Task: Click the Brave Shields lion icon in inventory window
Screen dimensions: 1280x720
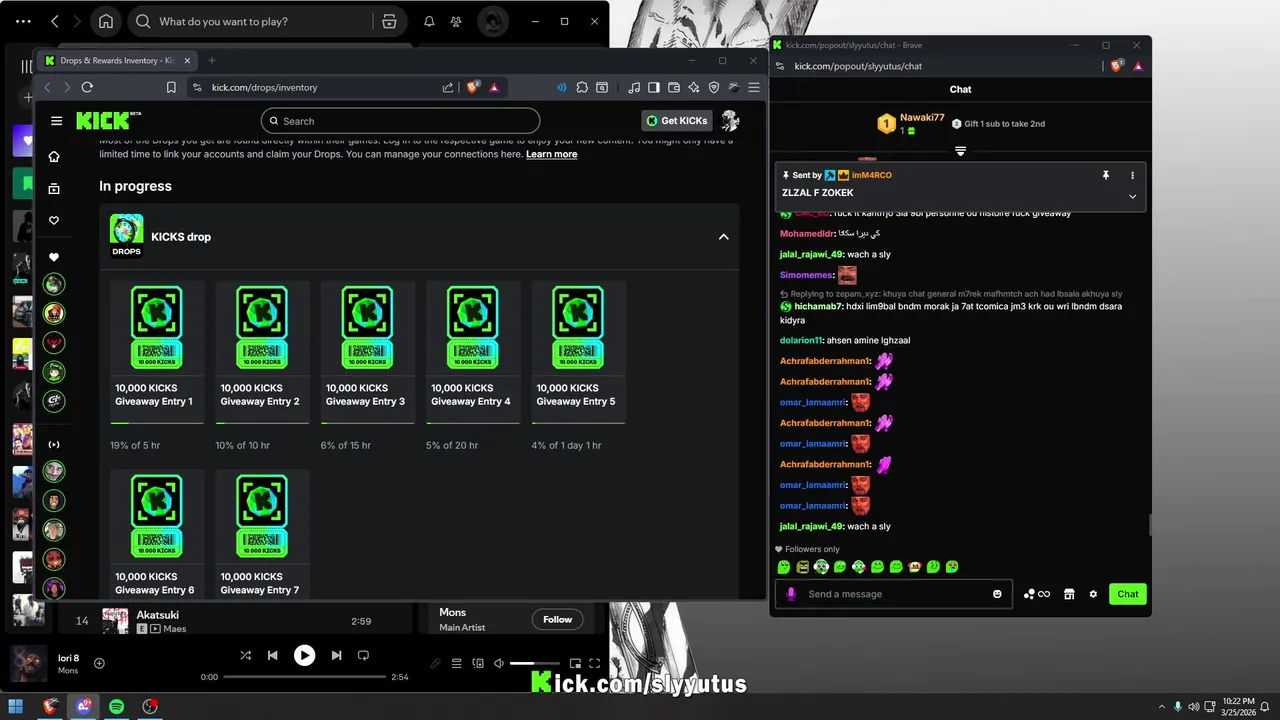Action: [x=475, y=87]
